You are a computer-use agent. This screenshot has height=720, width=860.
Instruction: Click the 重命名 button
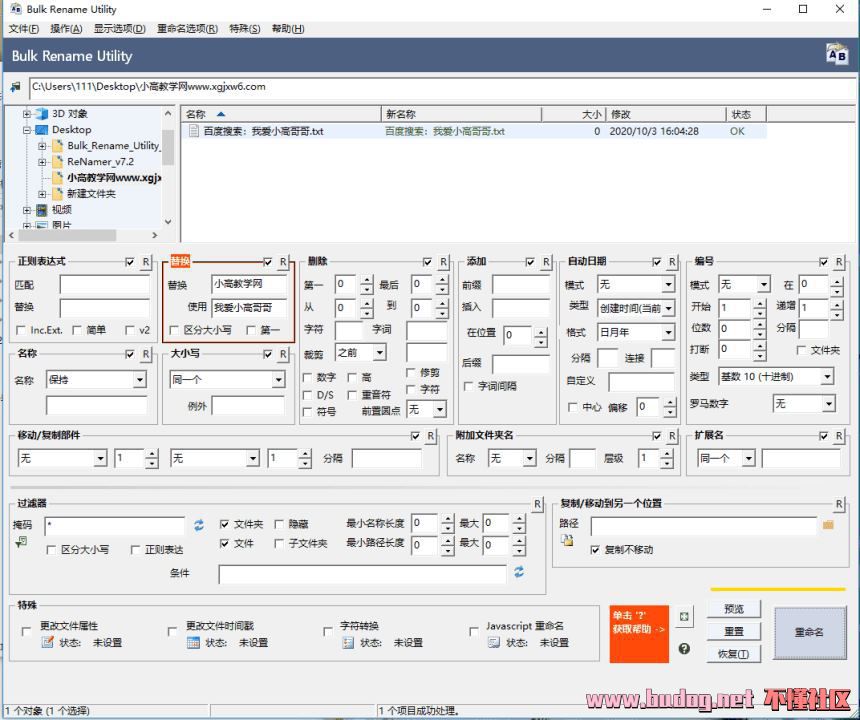pyautogui.click(x=810, y=632)
